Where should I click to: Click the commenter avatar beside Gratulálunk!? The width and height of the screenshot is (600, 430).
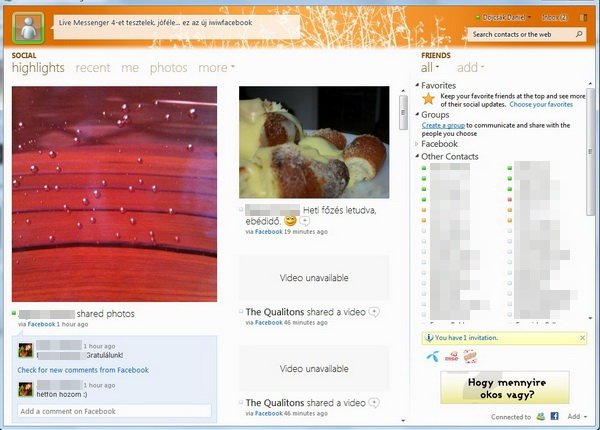point(26,350)
